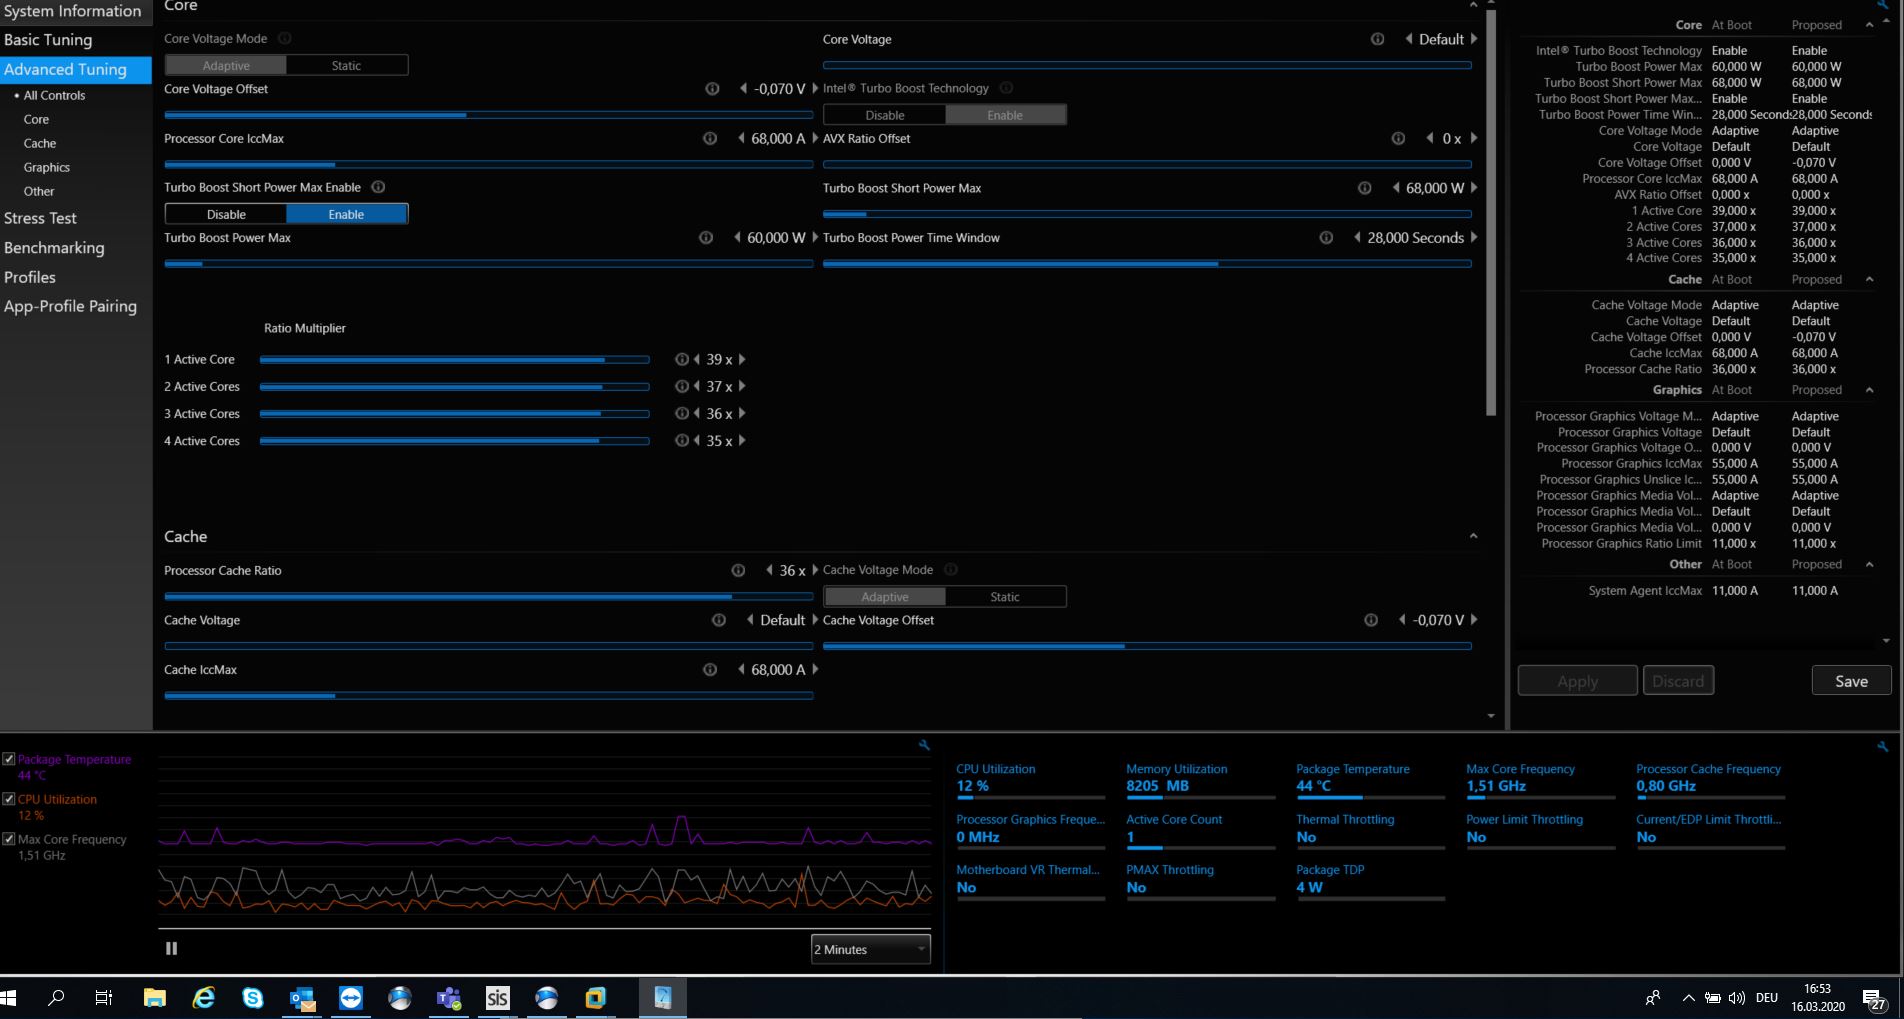Increase Core Voltage Offset with right arrow

pyautogui.click(x=815, y=89)
